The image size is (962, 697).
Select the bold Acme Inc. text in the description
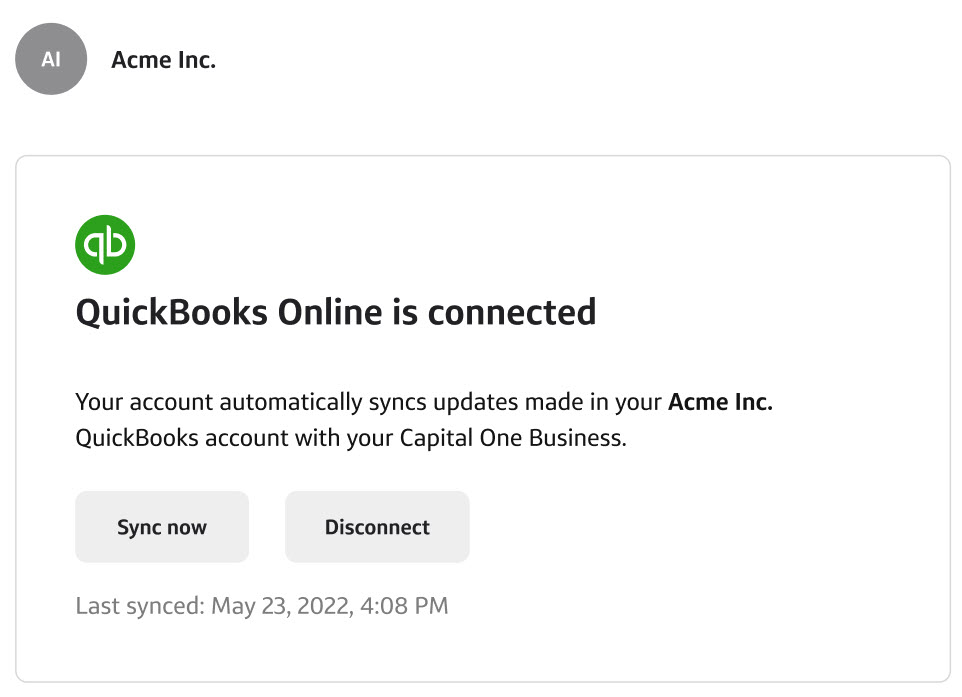pos(720,401)
